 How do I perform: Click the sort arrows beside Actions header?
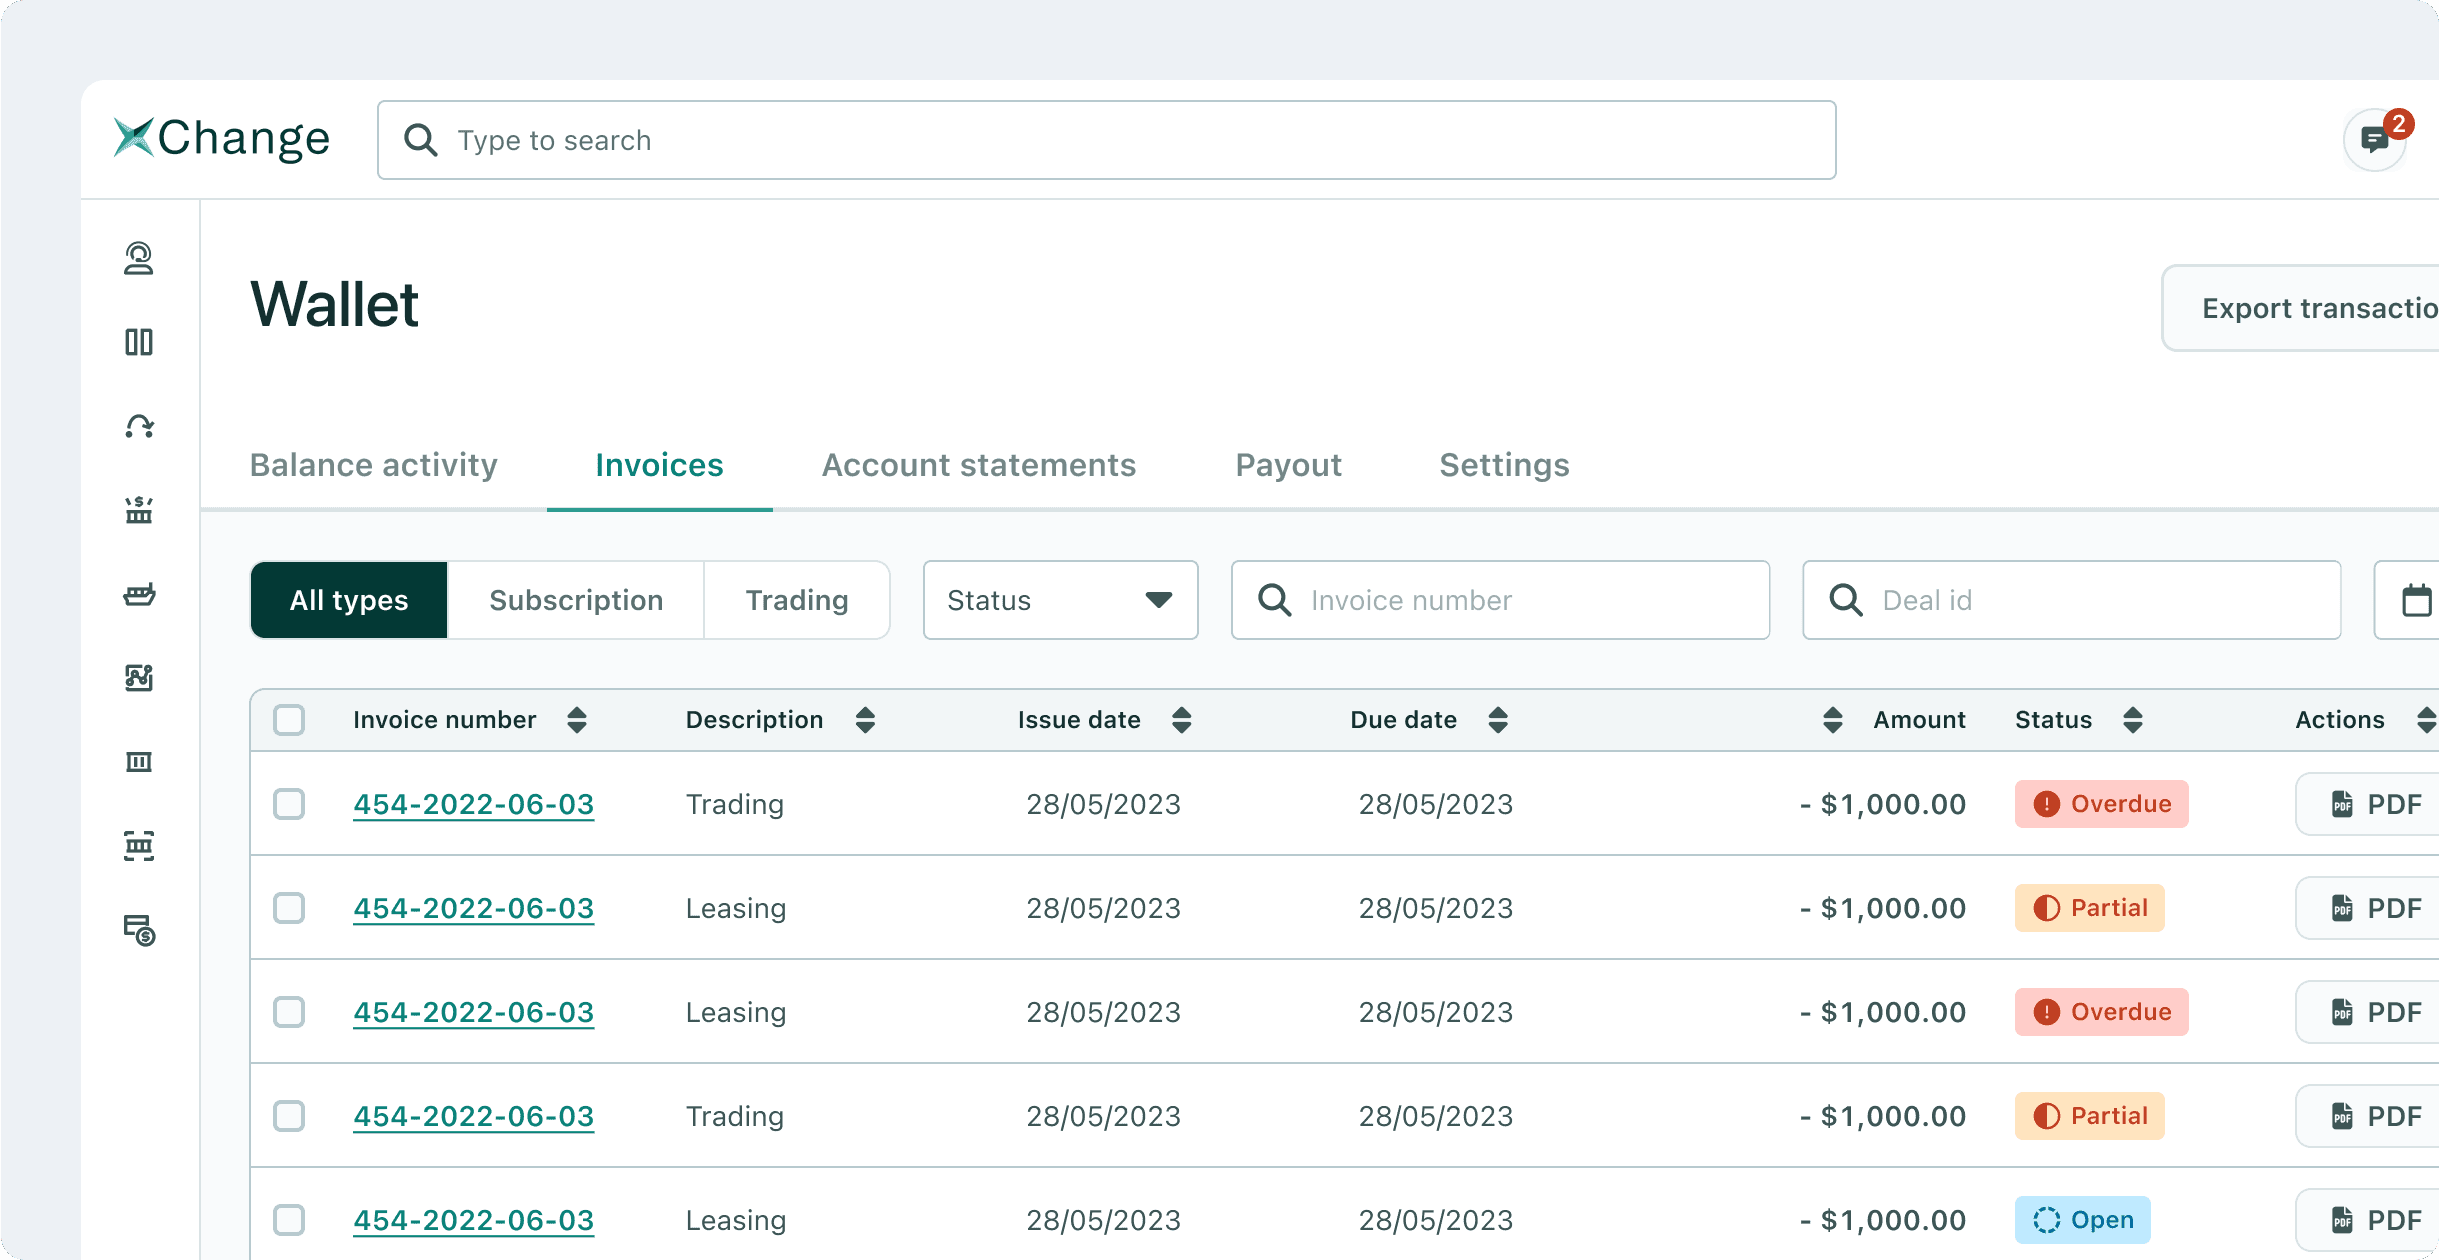2426,720
